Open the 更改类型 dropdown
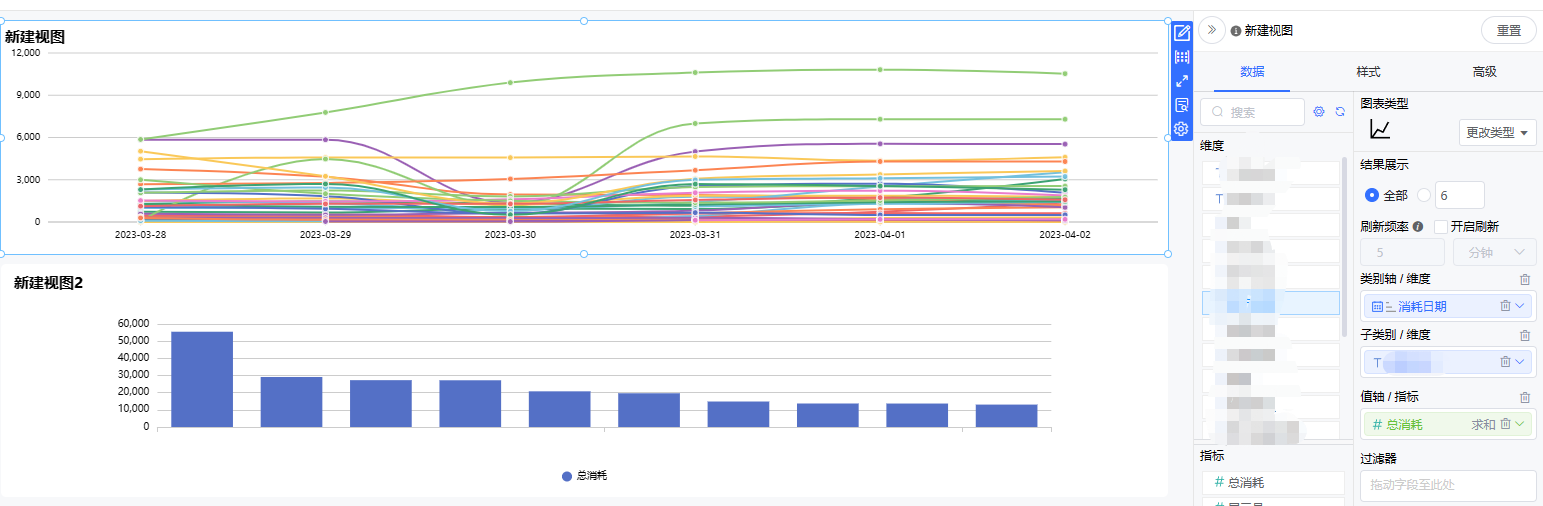This screenshot has width=1543, height=506. [x=1498, y=133]
